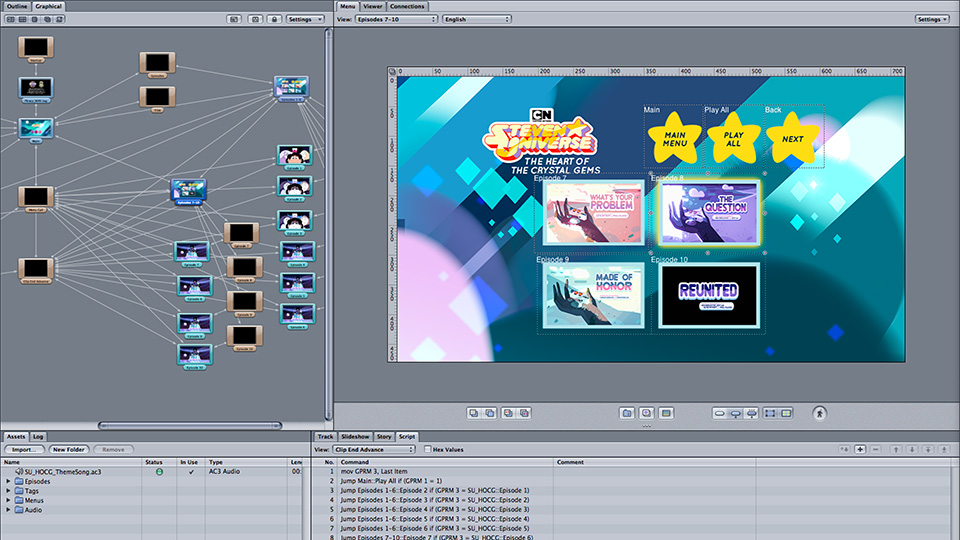The width and height of the screenshot is (960, 540).
Task: Click the New Folder button
Action: click(x=69, y=449)
